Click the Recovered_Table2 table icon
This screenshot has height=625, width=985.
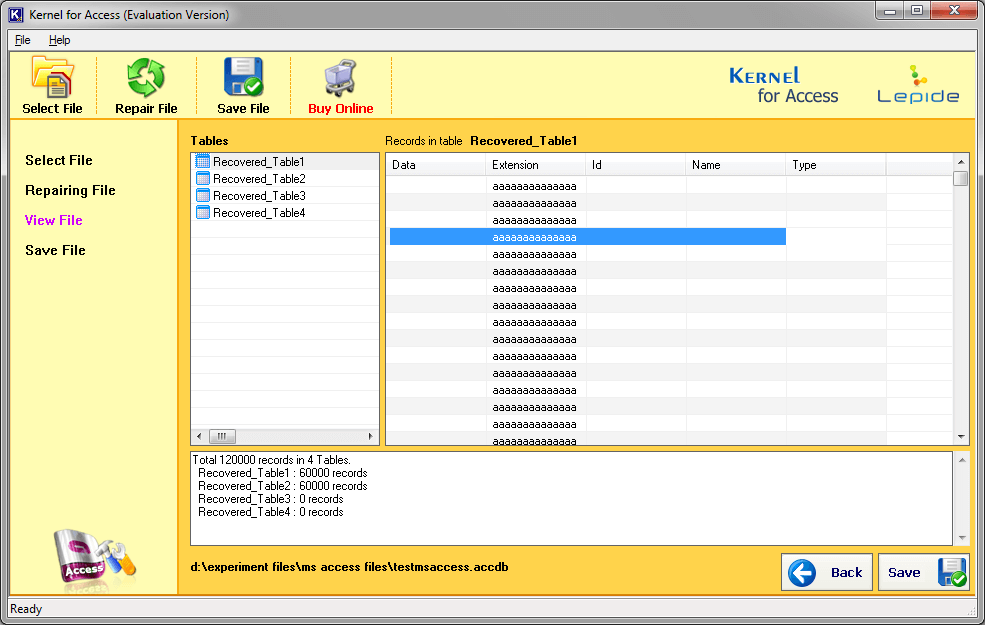[202, 178]
